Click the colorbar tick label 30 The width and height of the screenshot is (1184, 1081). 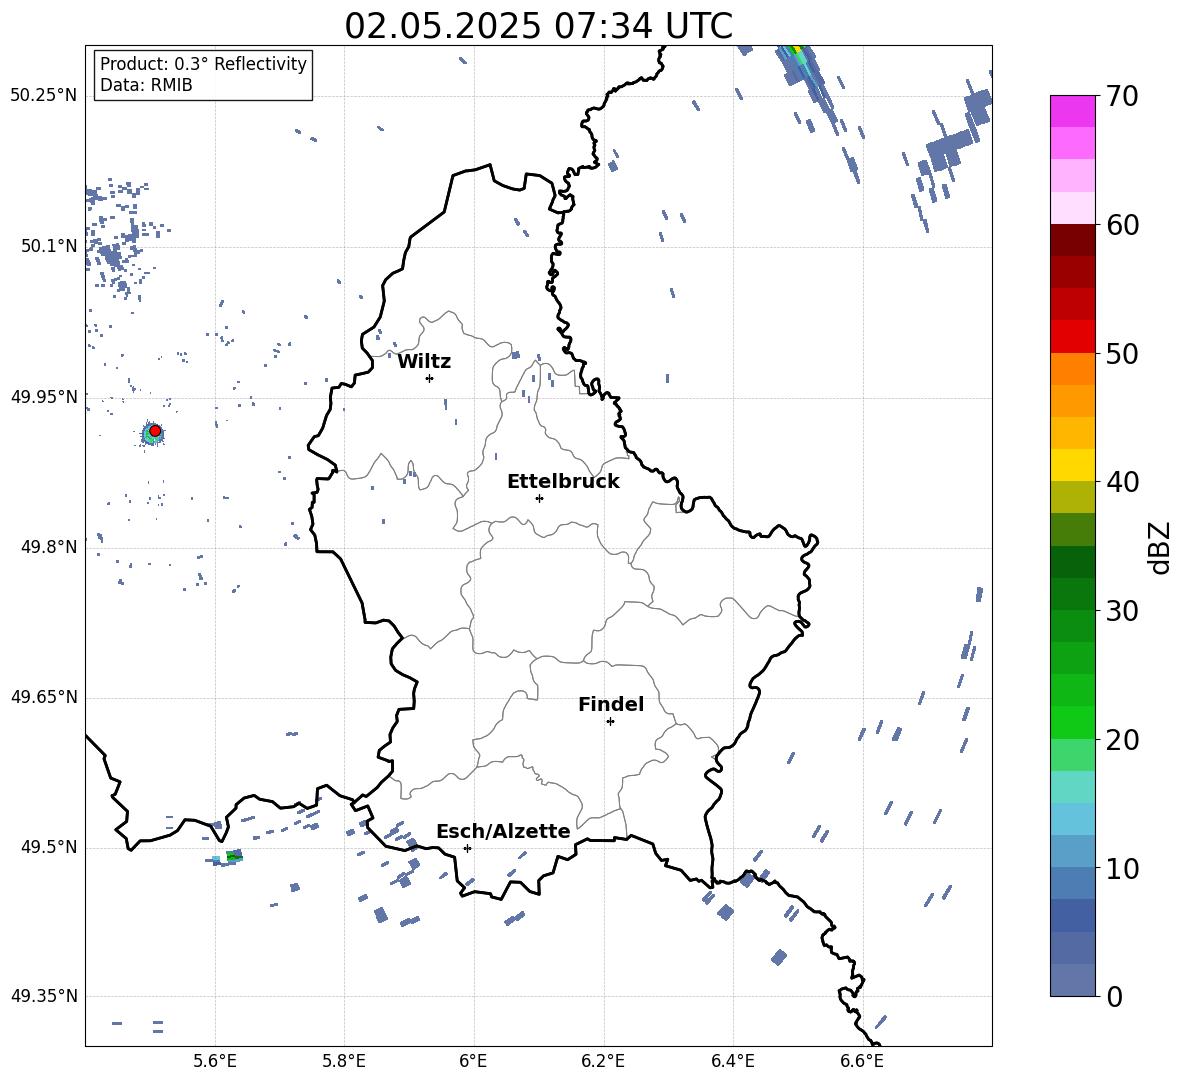click(x=1122, y=611)
